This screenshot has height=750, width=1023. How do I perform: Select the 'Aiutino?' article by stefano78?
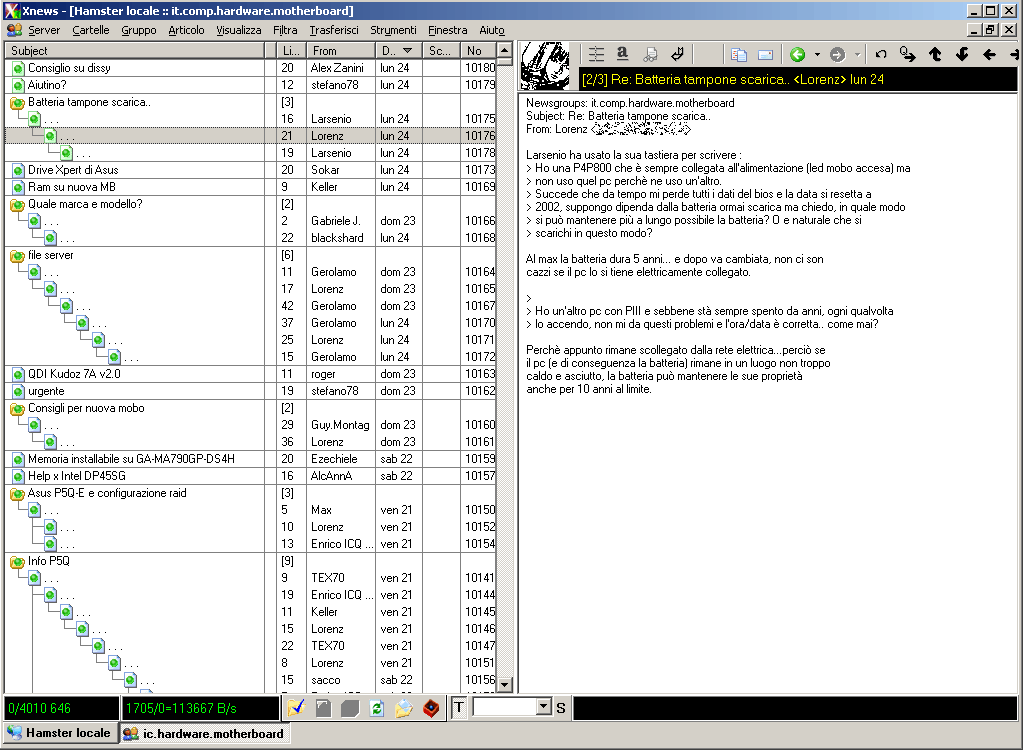coord(251,85)
